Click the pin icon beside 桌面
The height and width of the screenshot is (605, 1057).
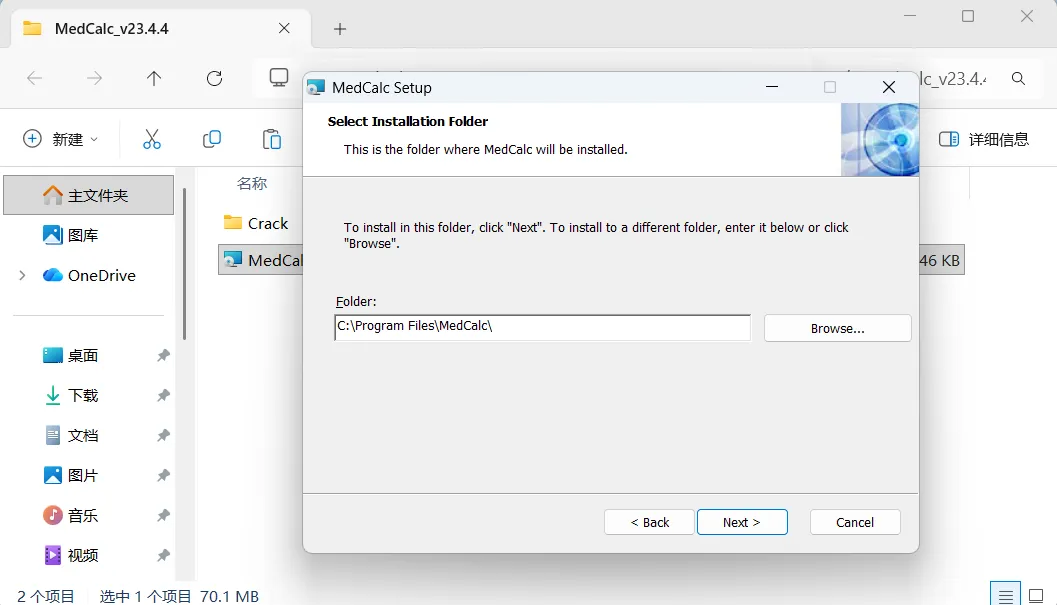(163, 355)
